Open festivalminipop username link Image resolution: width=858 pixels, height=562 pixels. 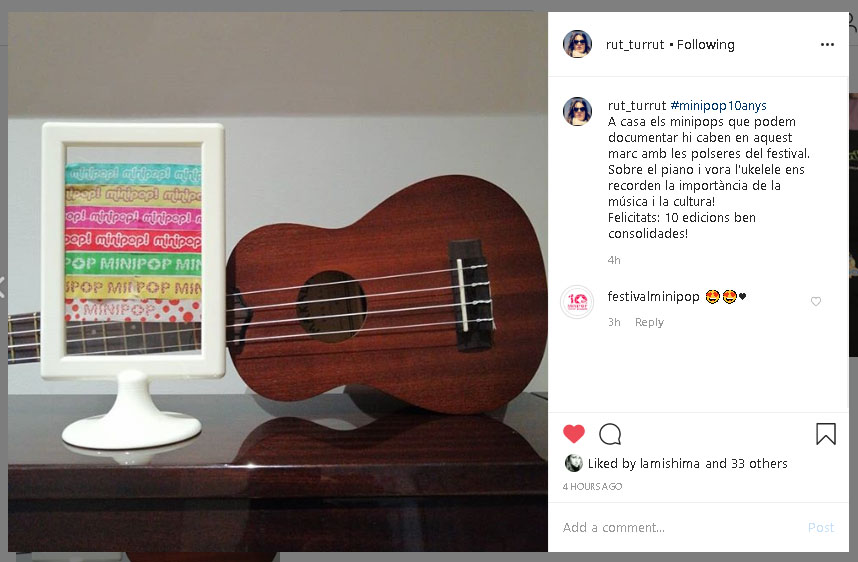(653, 297)
